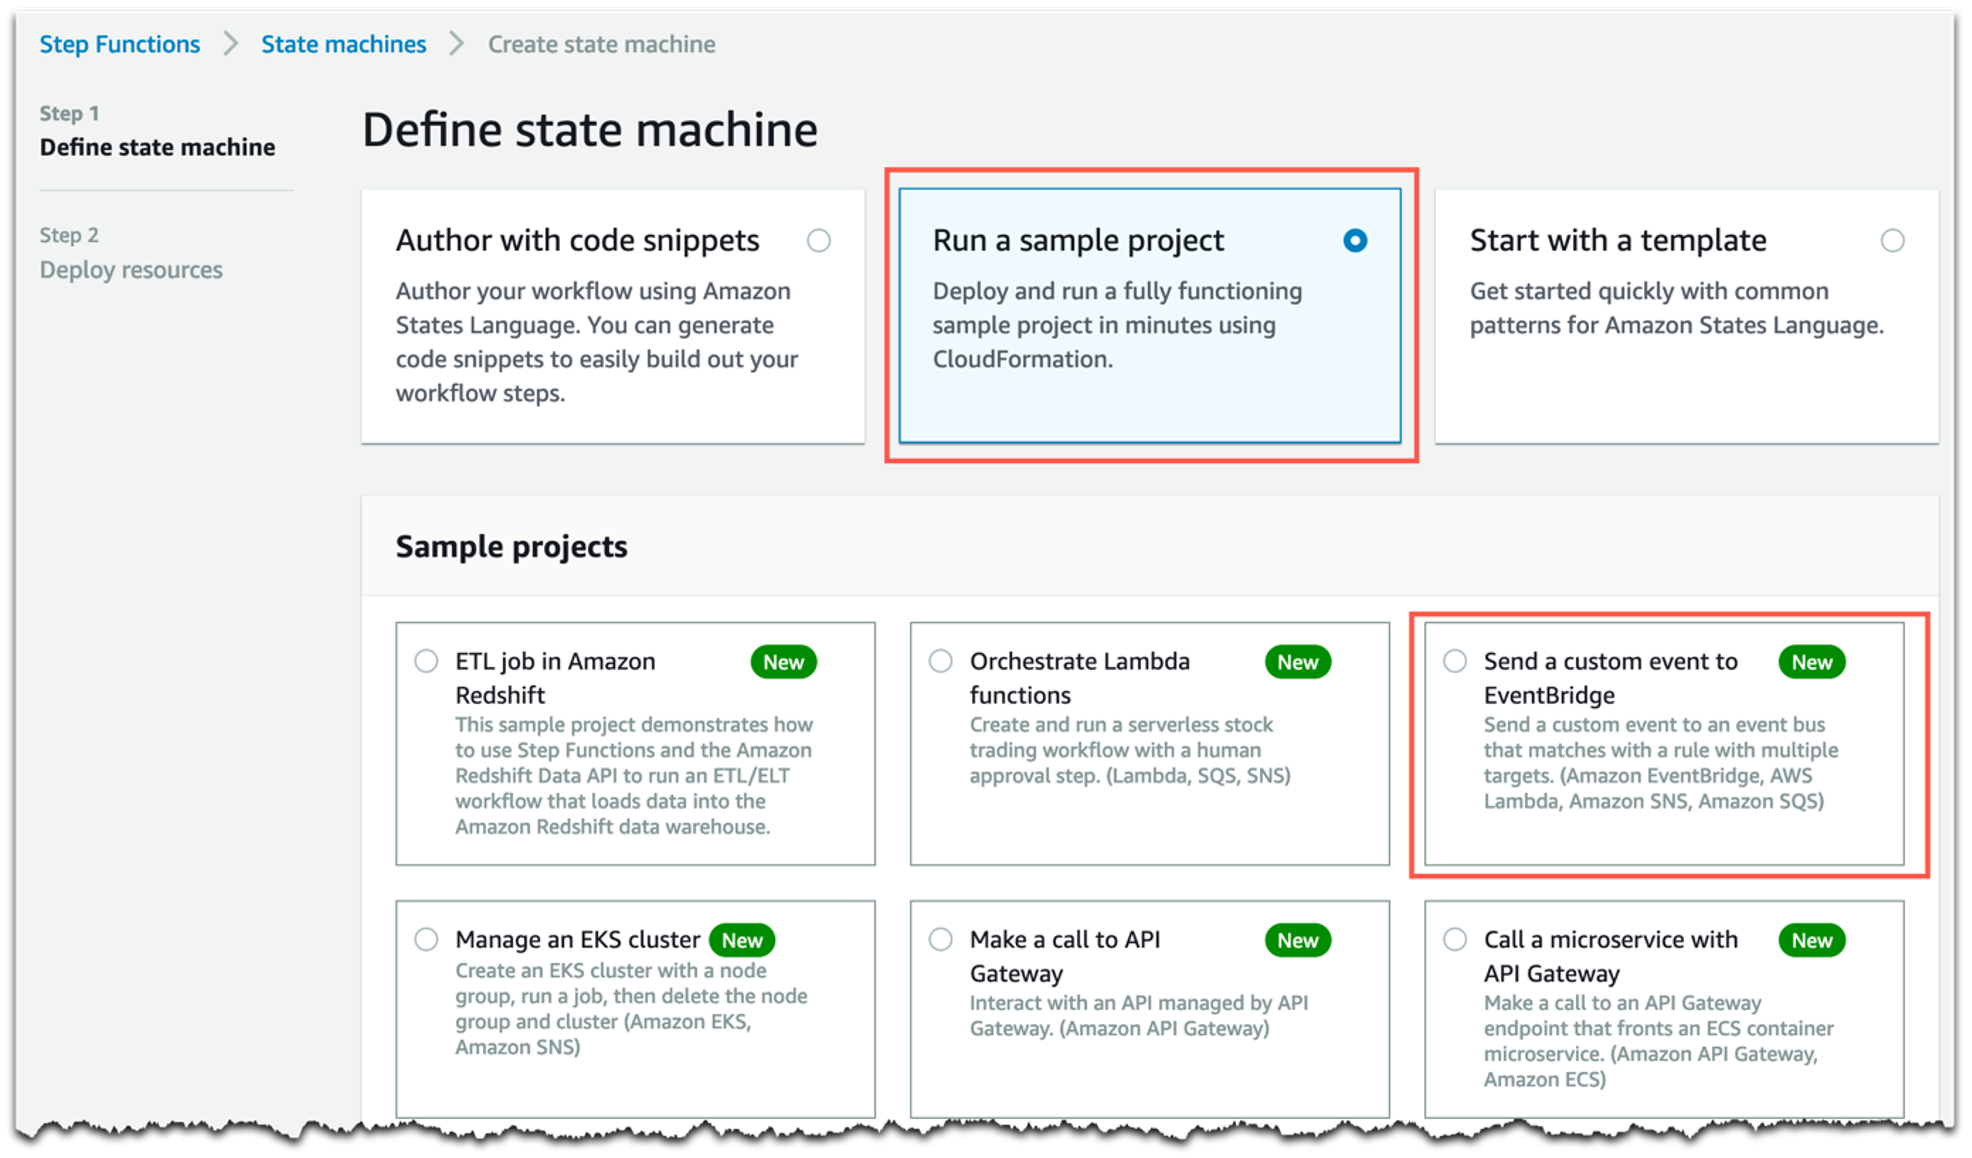Click the New badge on ETL job card
Image resolution: width=1972 pixels, height=1158 pixels.
pyautogui.click(x=783, y=662)
